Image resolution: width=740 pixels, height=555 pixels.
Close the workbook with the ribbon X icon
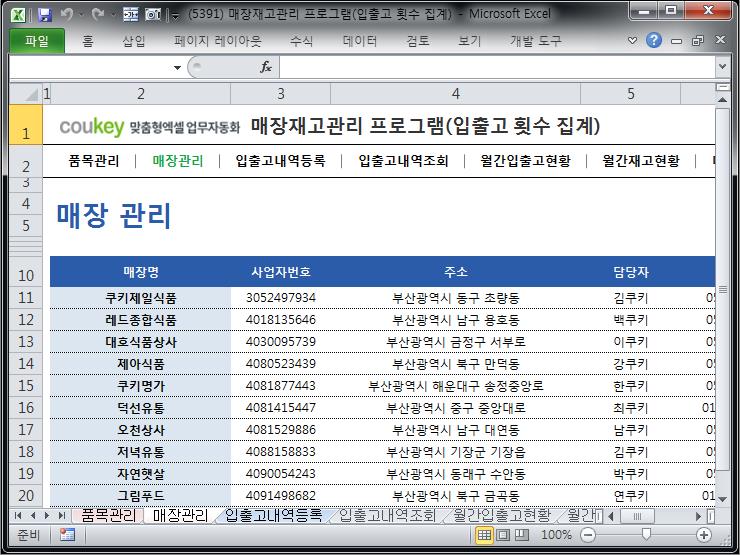coord(720,40)
